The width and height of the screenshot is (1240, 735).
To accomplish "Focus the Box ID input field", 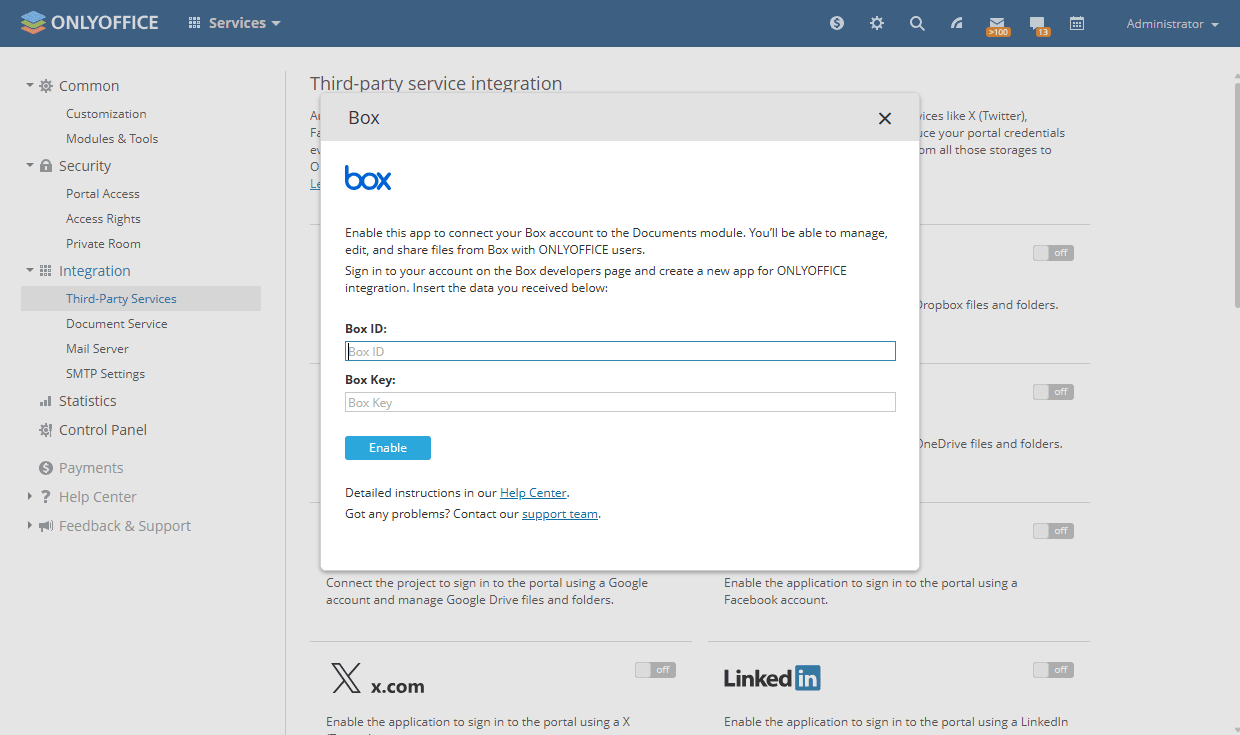I will [620, 351].
